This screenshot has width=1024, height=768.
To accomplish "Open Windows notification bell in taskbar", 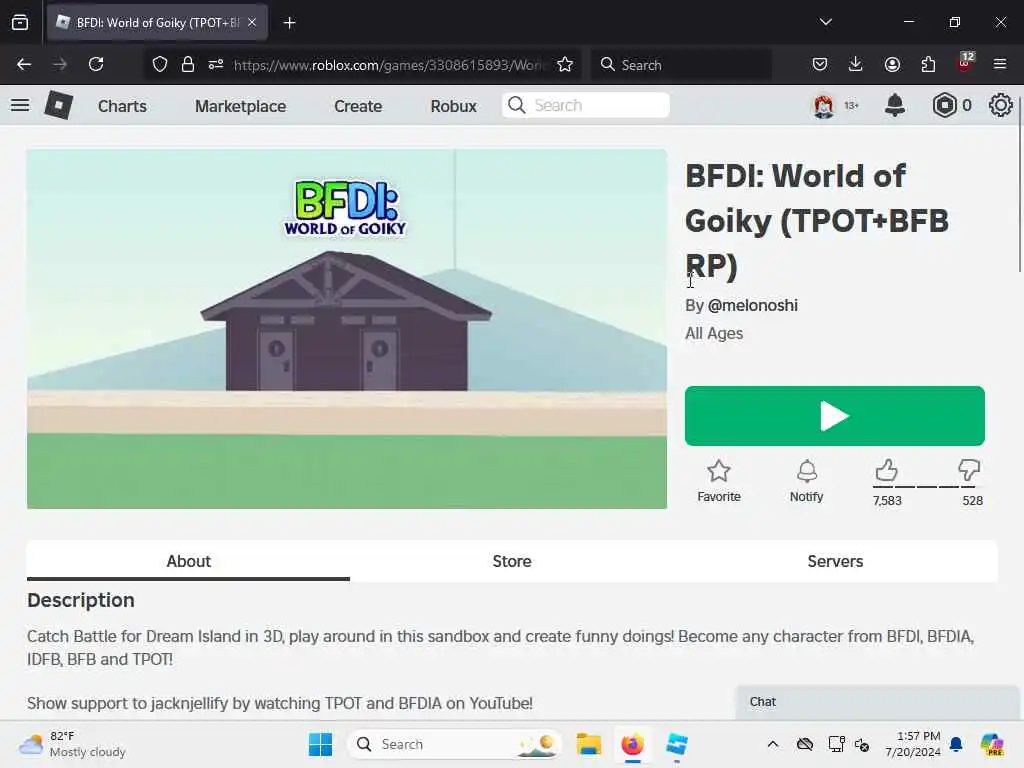I will [956, 744].
